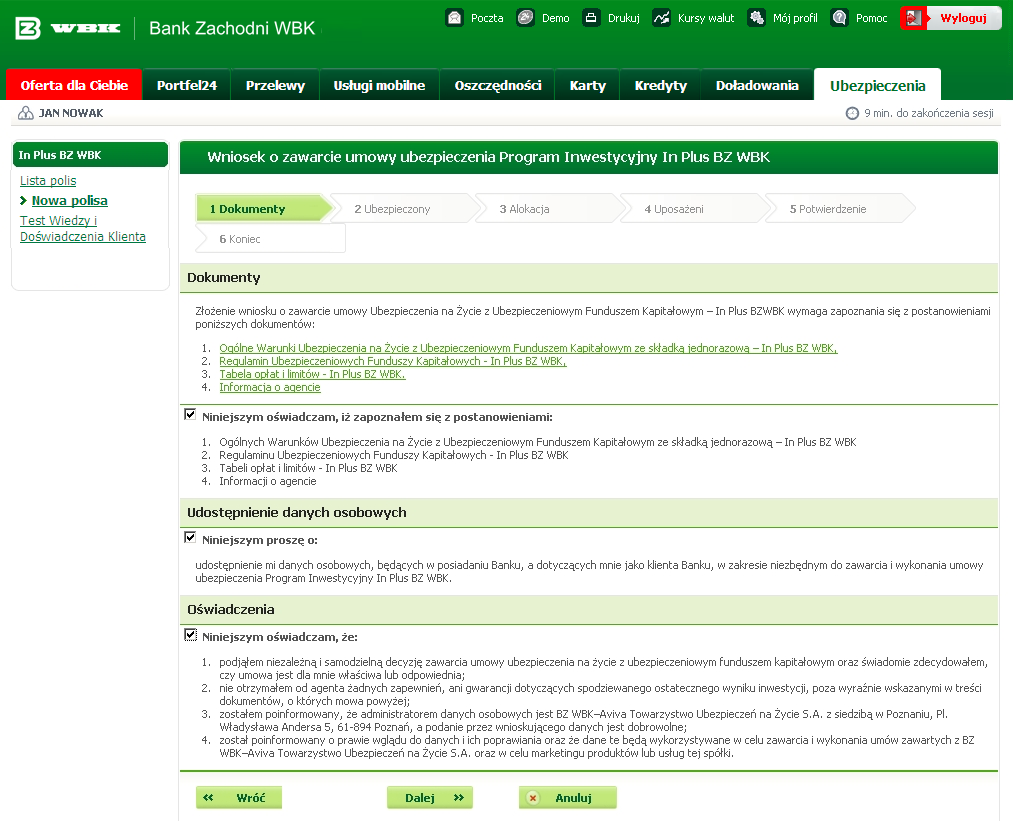The image size is (1013, 821).
Task: Click the JAN NOWAK user name
Action: pyautogui.click(x=71, y=113)
